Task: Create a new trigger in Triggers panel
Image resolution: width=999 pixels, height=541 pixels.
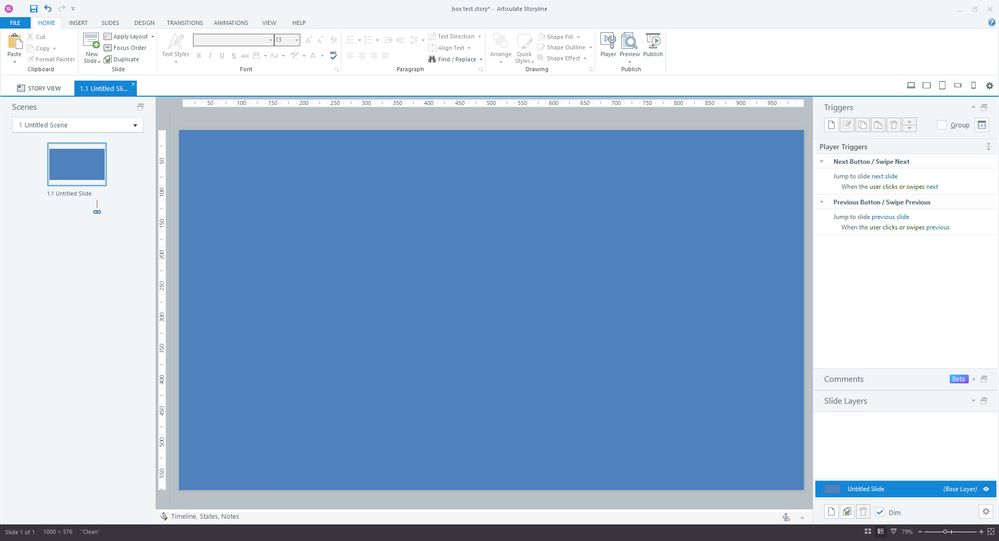Action: coord(830,125)
